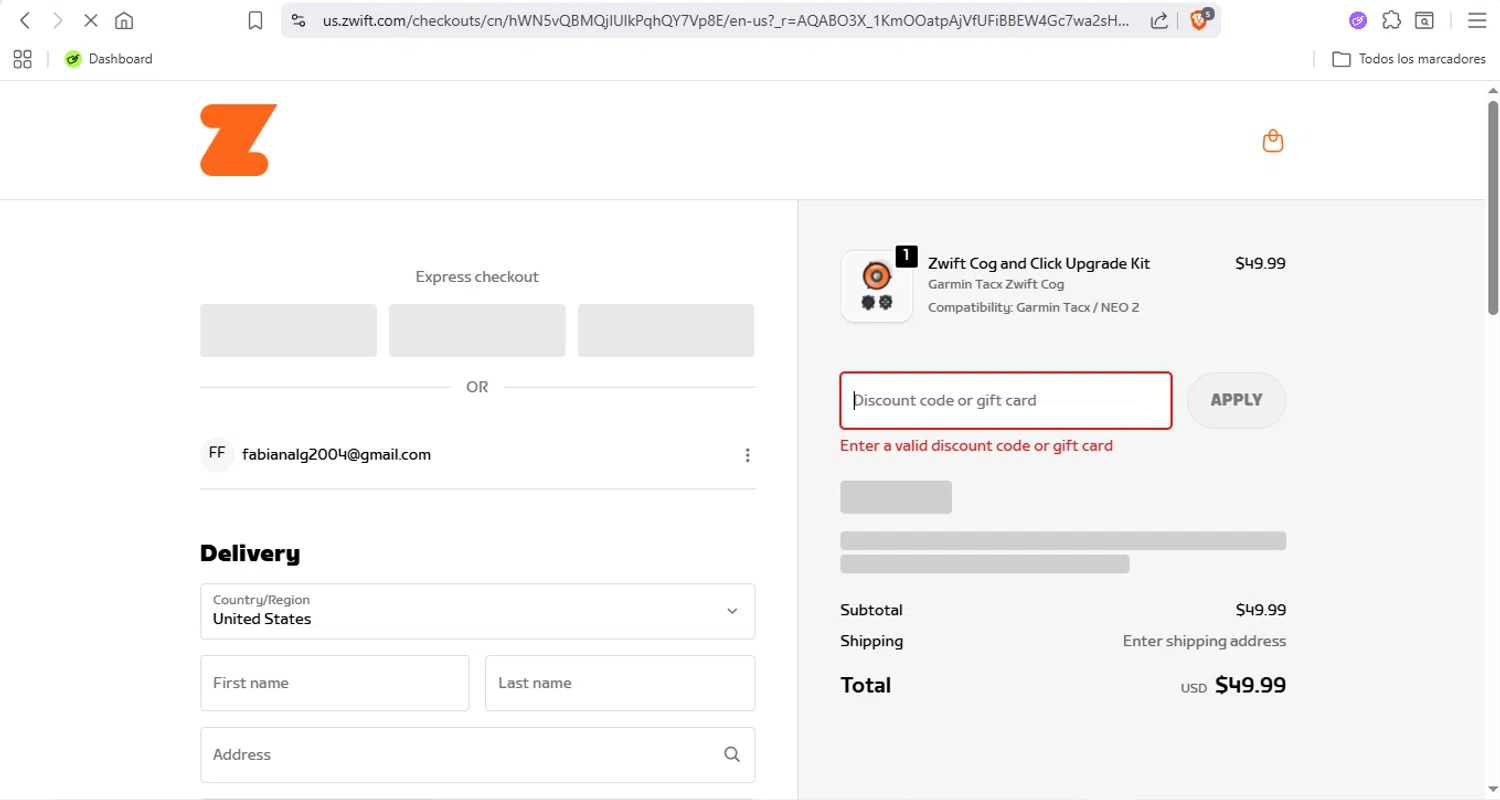Screen dimensions: 1500x800
Task: Click the First name field
Action: (x=334, y=683)
